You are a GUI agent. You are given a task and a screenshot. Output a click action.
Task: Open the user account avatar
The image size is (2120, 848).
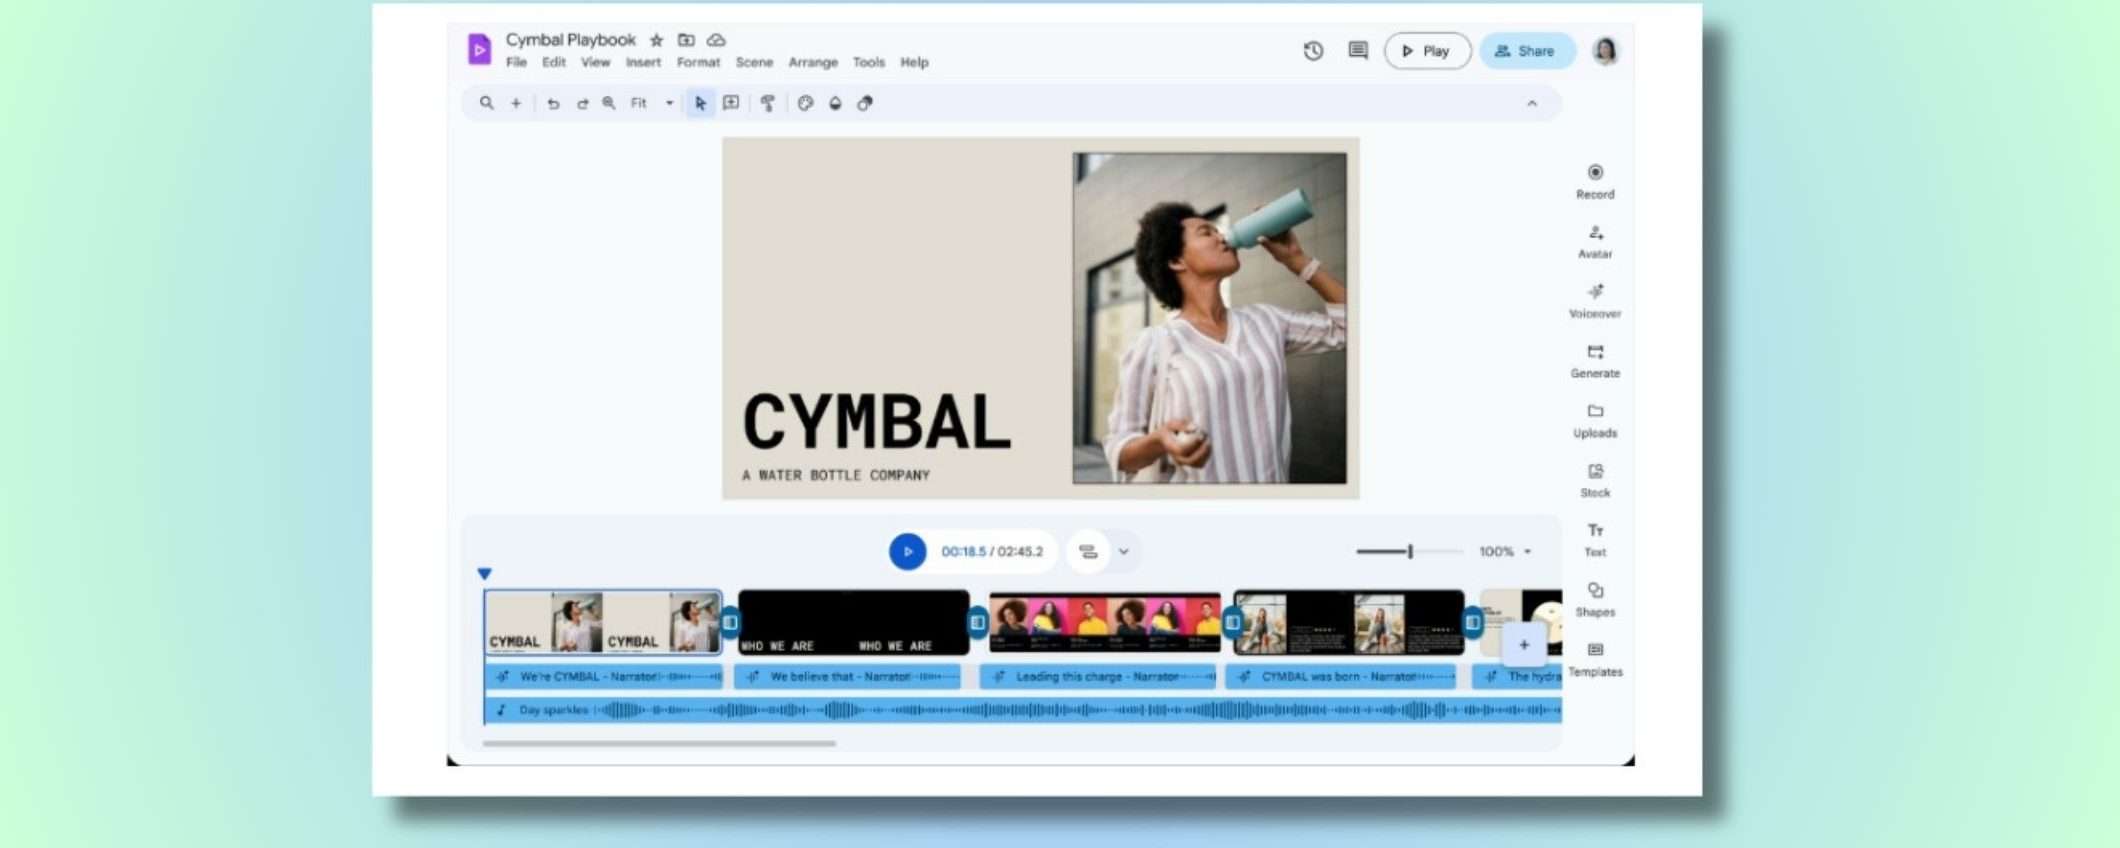(1605, 51)
